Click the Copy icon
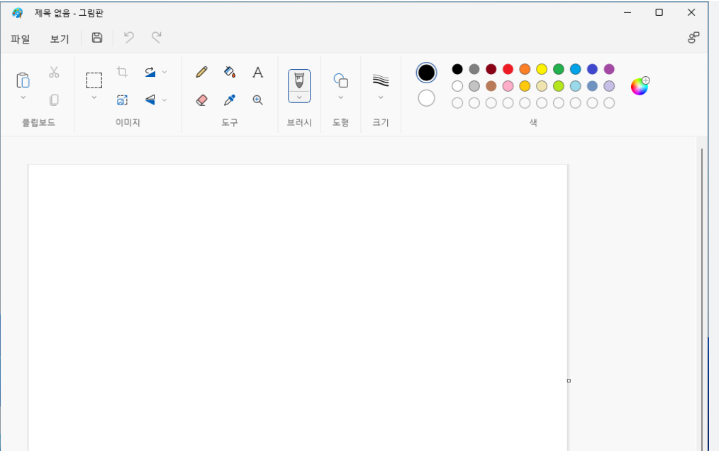Screen dimensions: 719x451 (x=54, y=100)
